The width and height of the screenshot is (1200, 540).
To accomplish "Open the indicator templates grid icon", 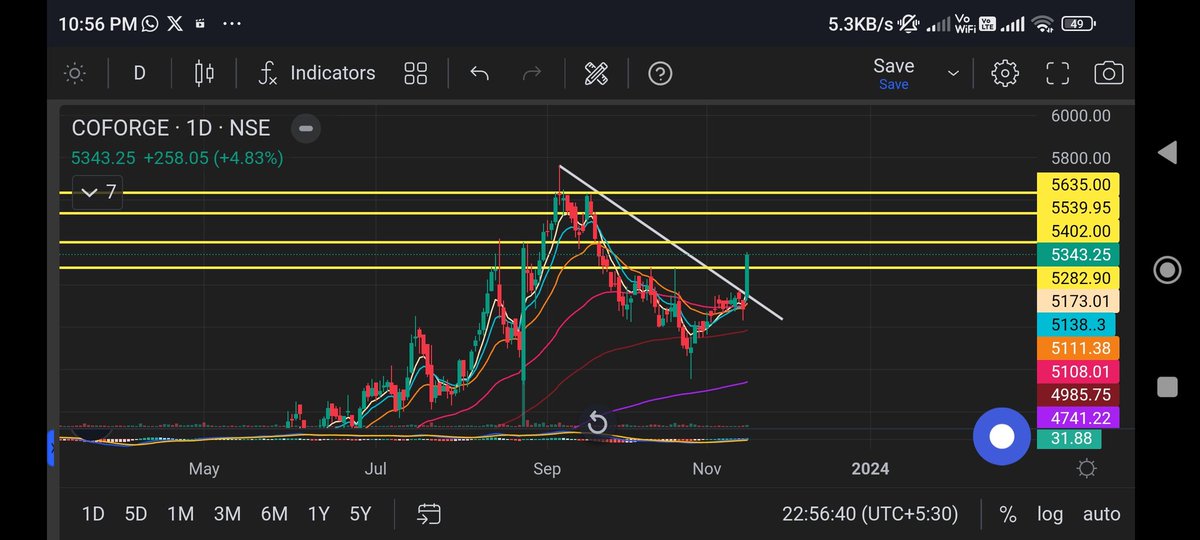I will coord(416,73).
